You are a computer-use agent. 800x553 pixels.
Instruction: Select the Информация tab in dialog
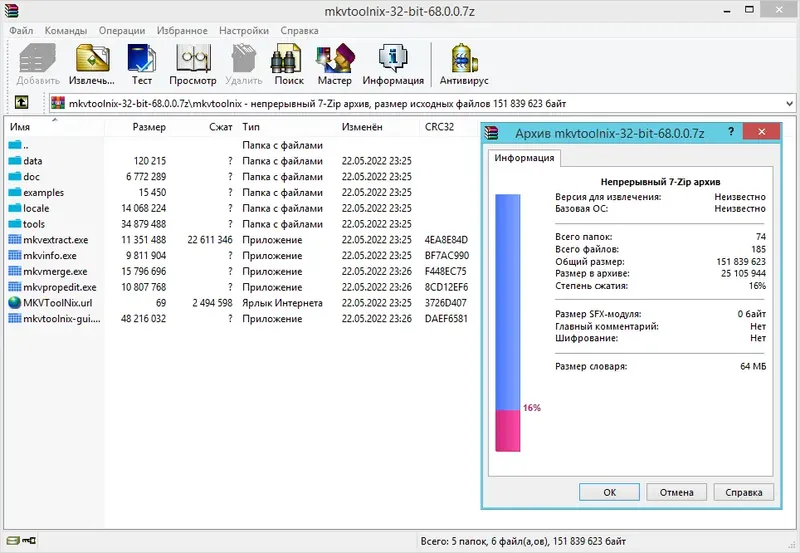(524, 158)
